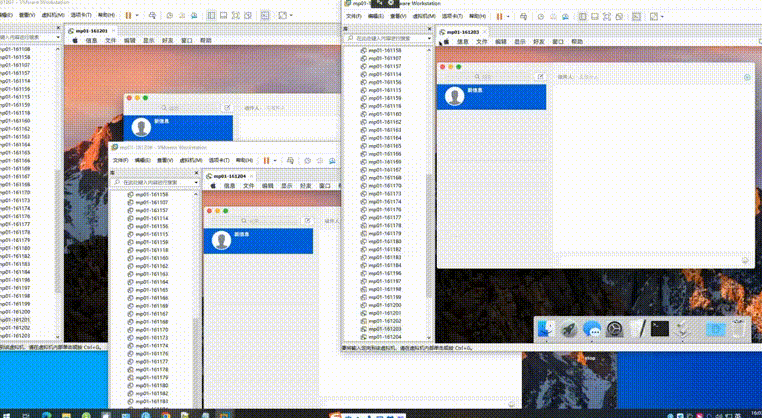The height and width of the screenshot is (418, 762).
Task: Click compose message icon in mp01-161203 Messages
Action: (x=540, y=77)
